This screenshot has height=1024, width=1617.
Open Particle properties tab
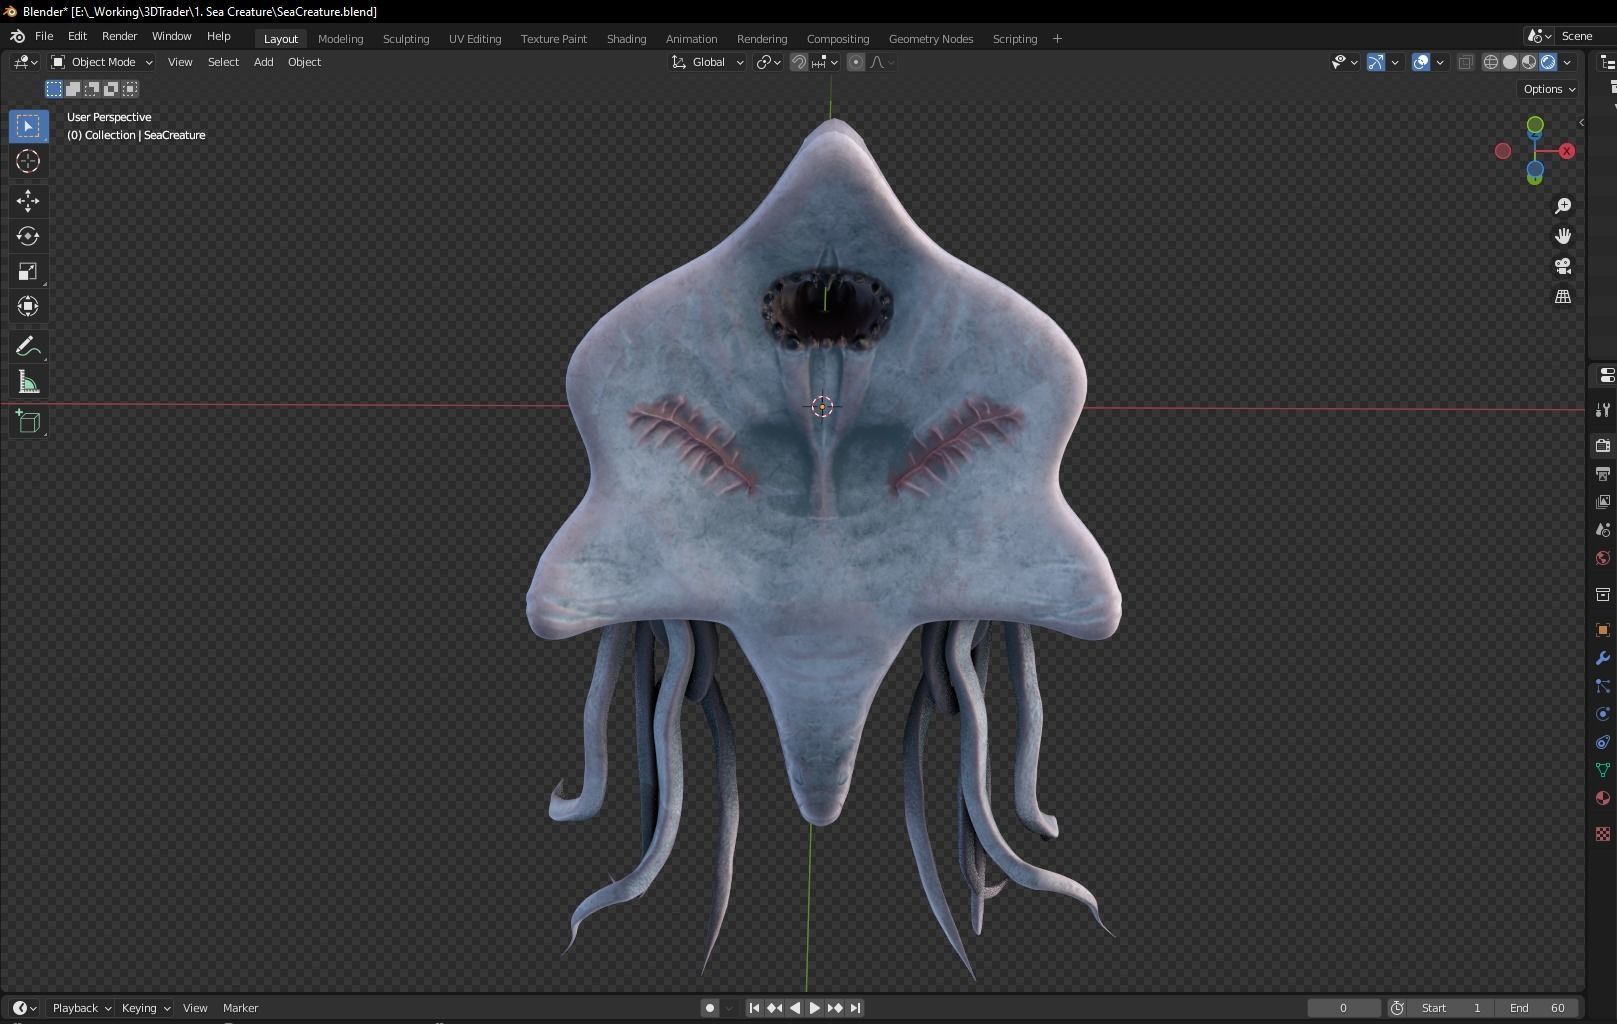tap(1603, 686)
